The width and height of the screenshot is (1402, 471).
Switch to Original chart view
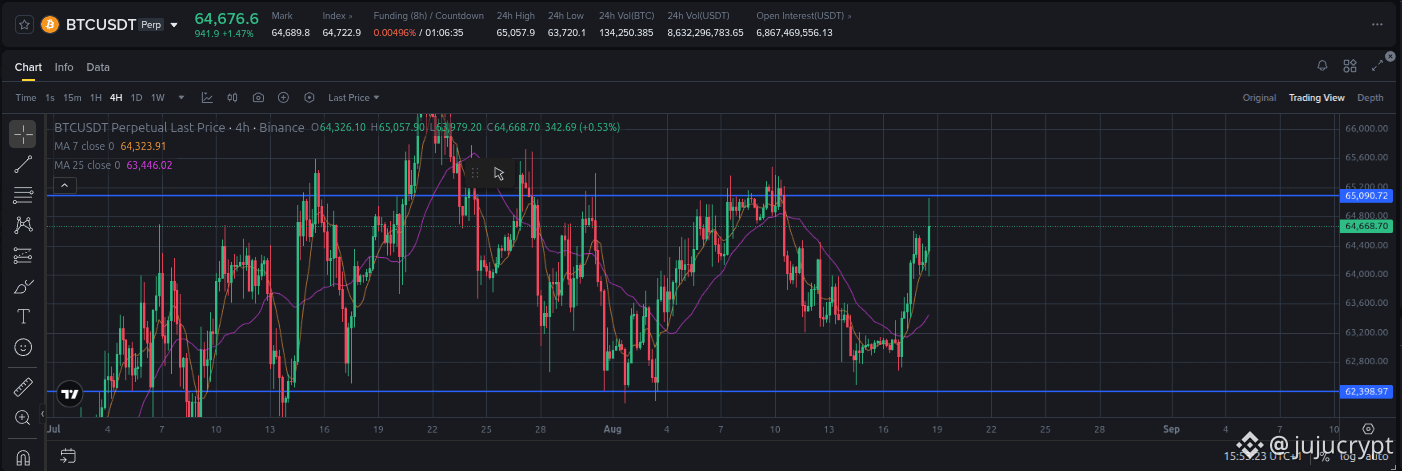(x=1259, y=97)
